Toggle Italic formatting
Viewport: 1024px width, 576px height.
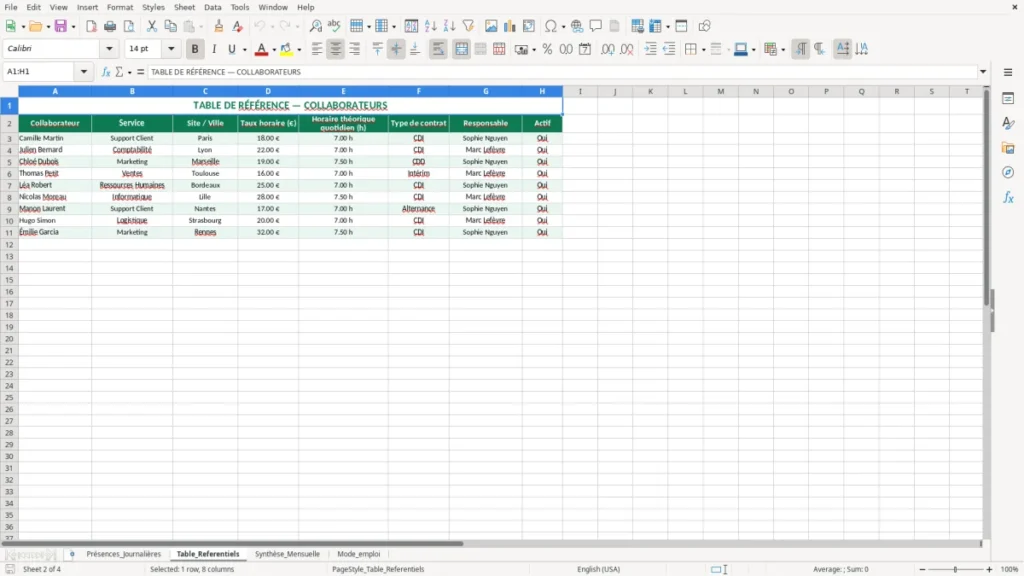click(214, 49)
